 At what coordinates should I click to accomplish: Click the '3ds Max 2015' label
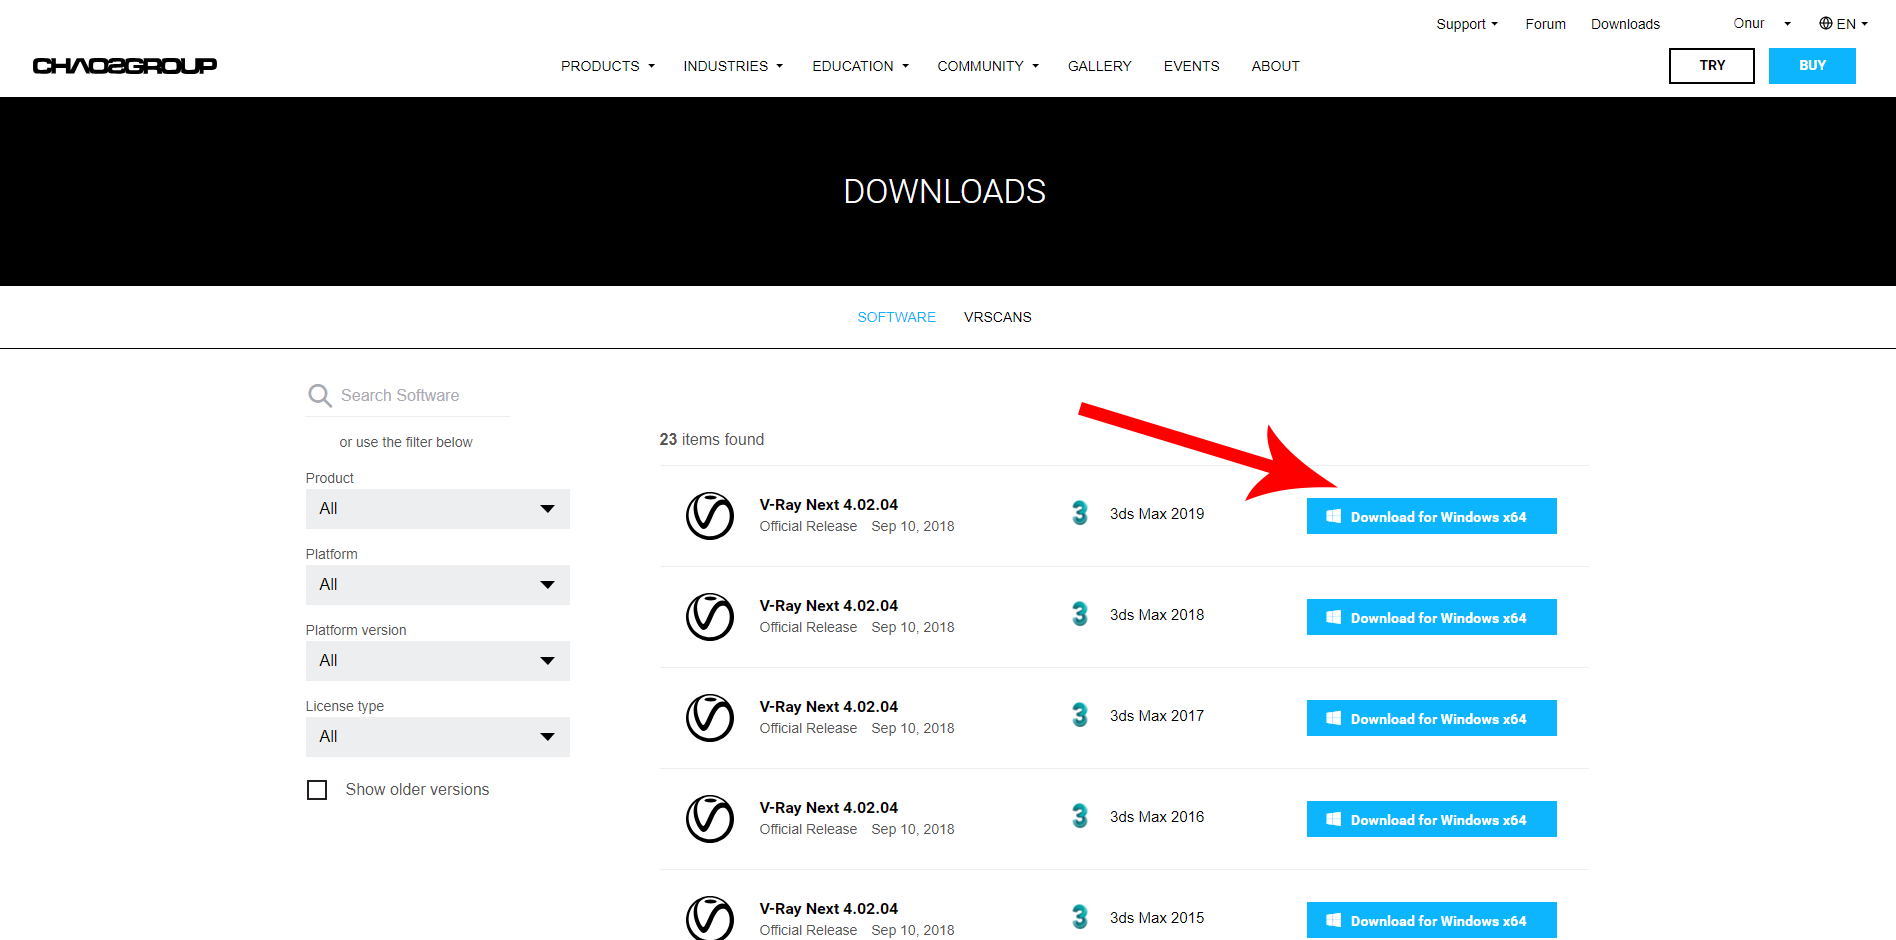click(x=1157, y=918)
